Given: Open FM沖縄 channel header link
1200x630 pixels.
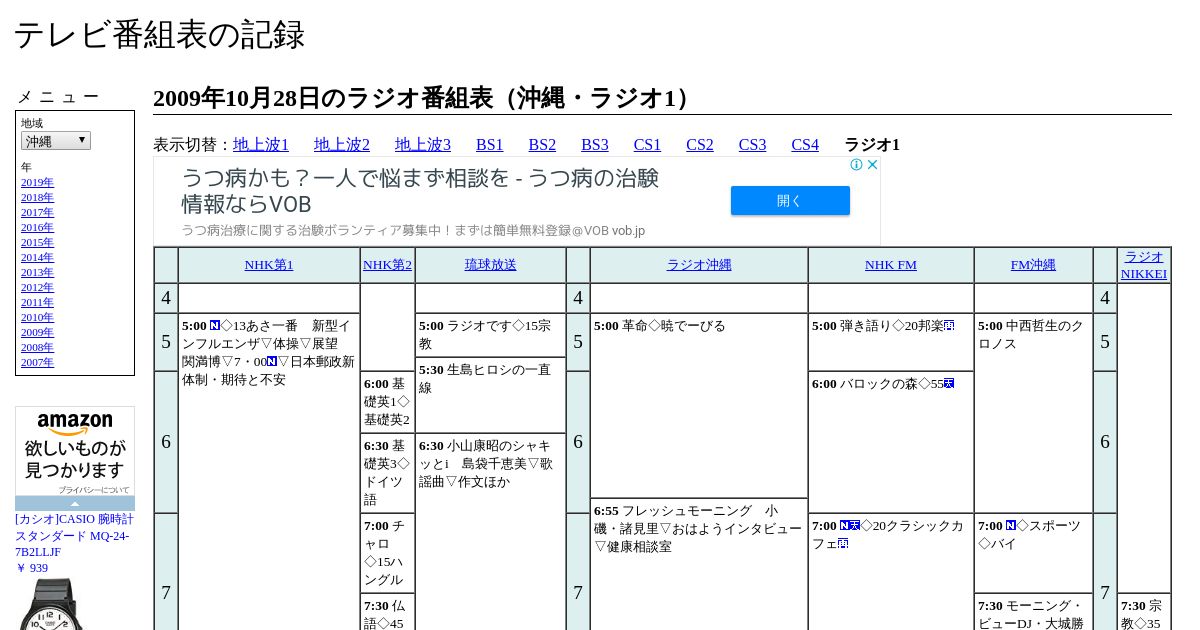Looking at the screenshot, I should [x=1033, y=265].
